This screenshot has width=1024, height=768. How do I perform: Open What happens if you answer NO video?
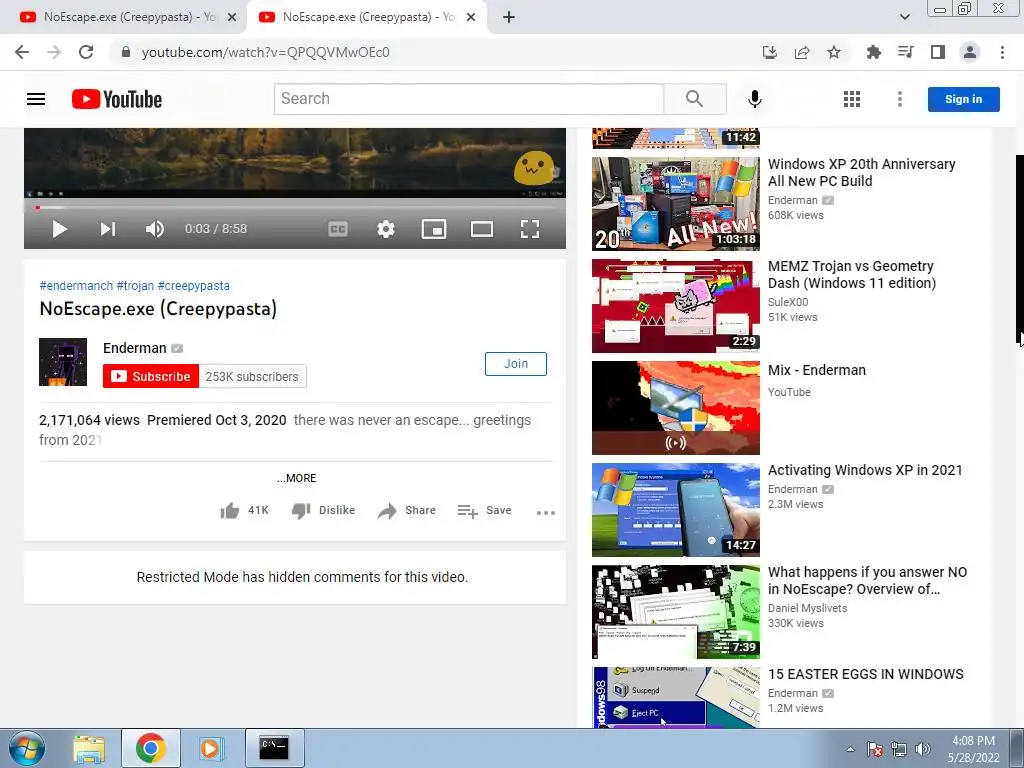[x=867, y=581]
